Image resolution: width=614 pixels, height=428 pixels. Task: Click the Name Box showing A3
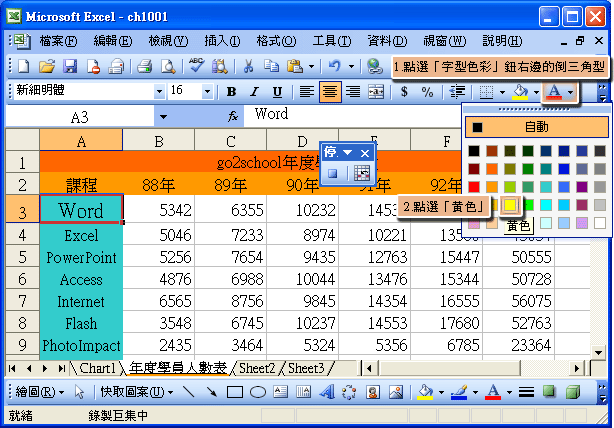[x=80, y=117]
